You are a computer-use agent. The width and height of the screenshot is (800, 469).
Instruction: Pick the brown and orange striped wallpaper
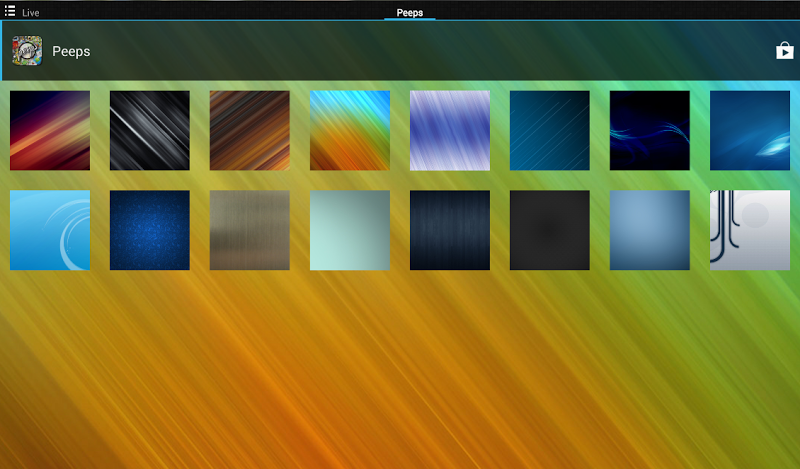(x=250, y=131)
